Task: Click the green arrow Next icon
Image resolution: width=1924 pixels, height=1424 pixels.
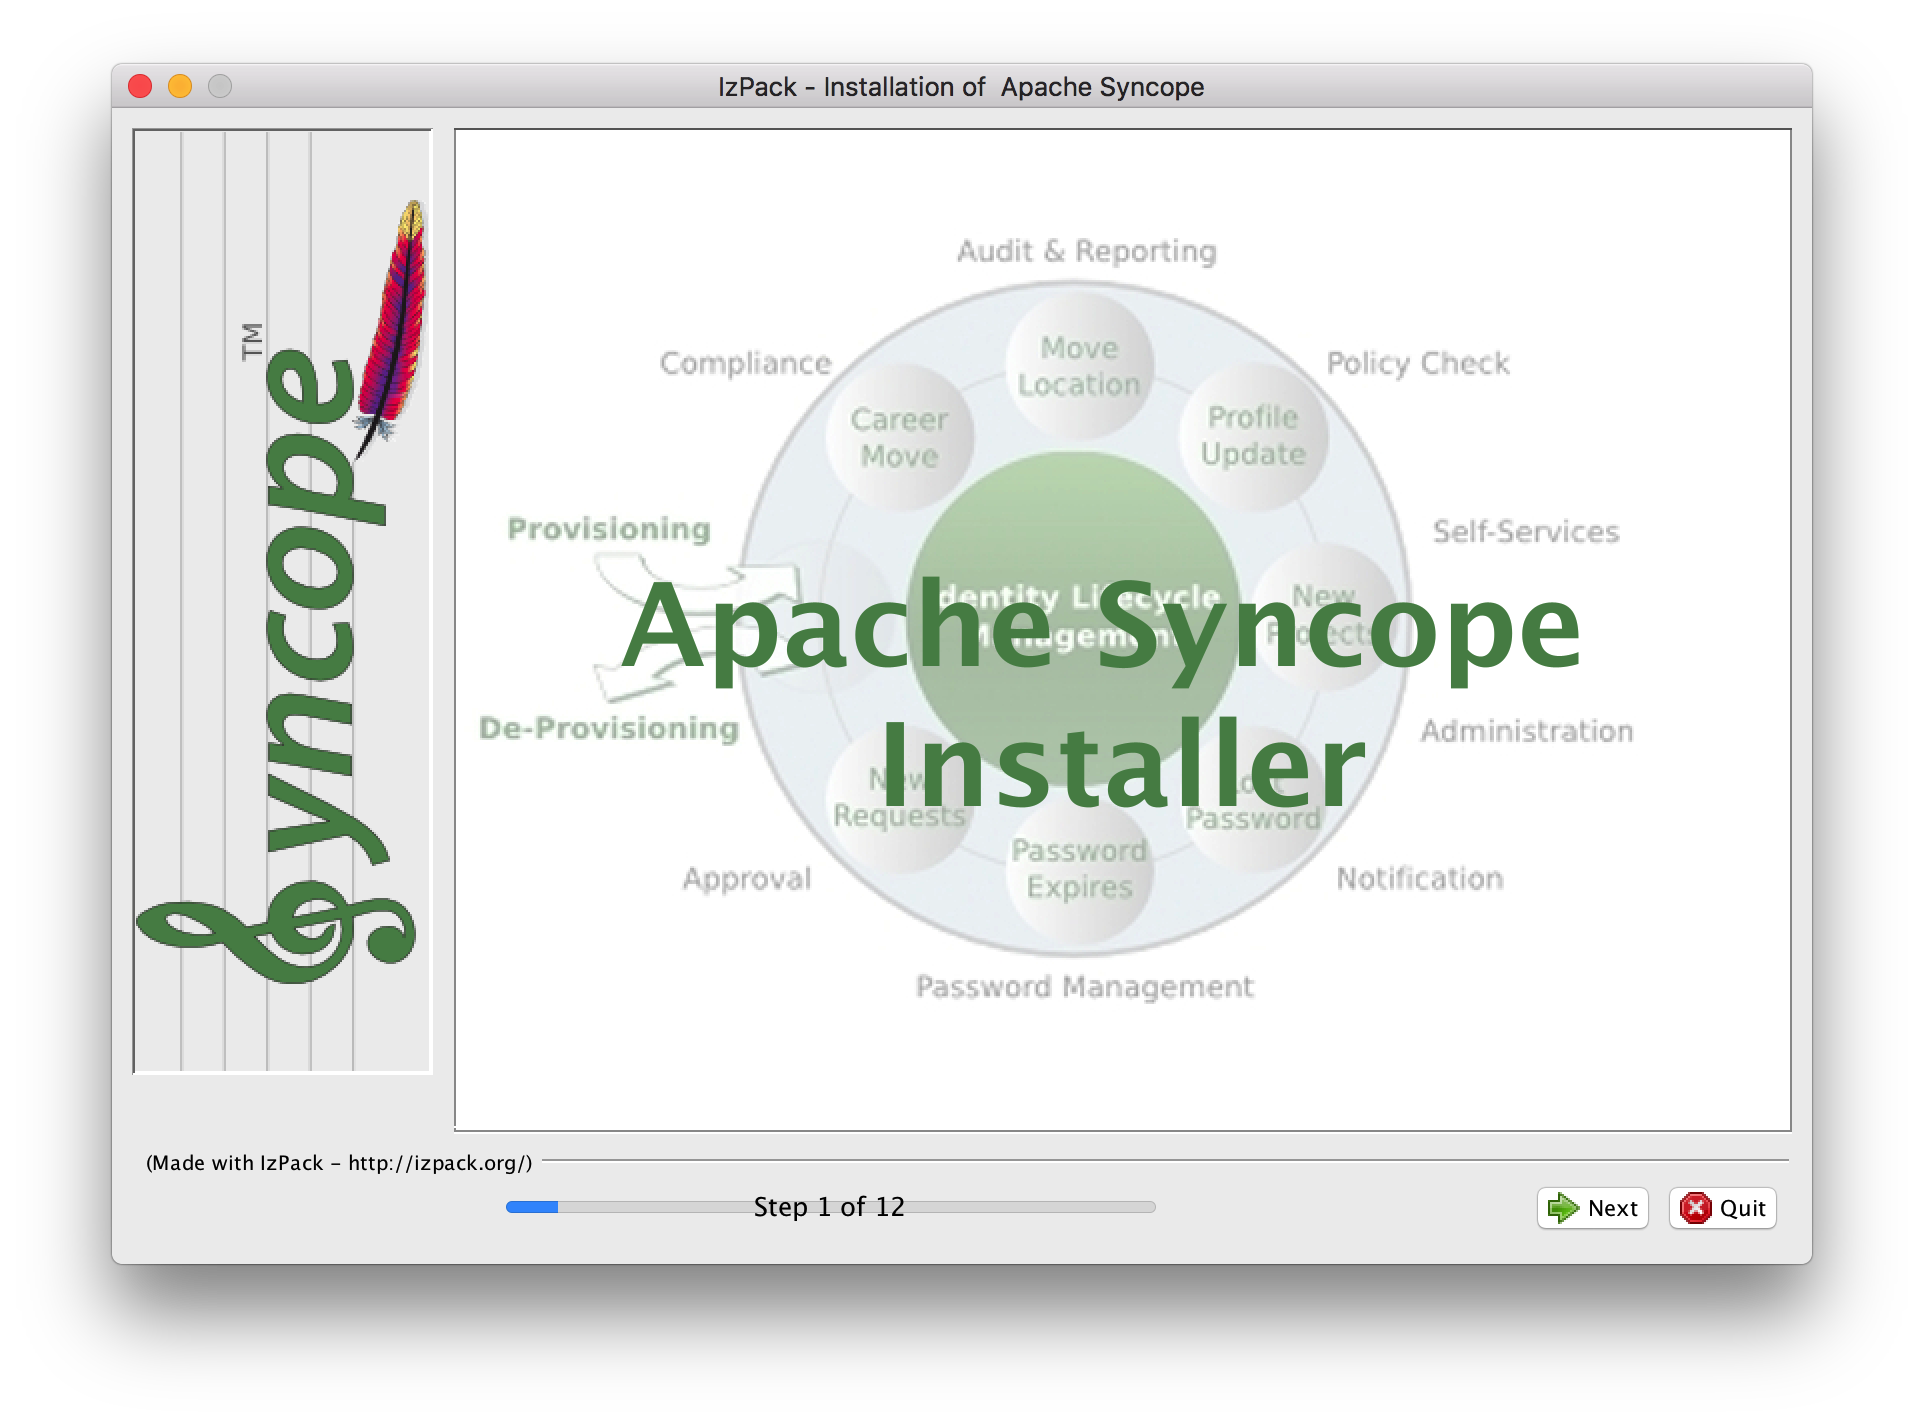Action: tap(1562, 1208)
